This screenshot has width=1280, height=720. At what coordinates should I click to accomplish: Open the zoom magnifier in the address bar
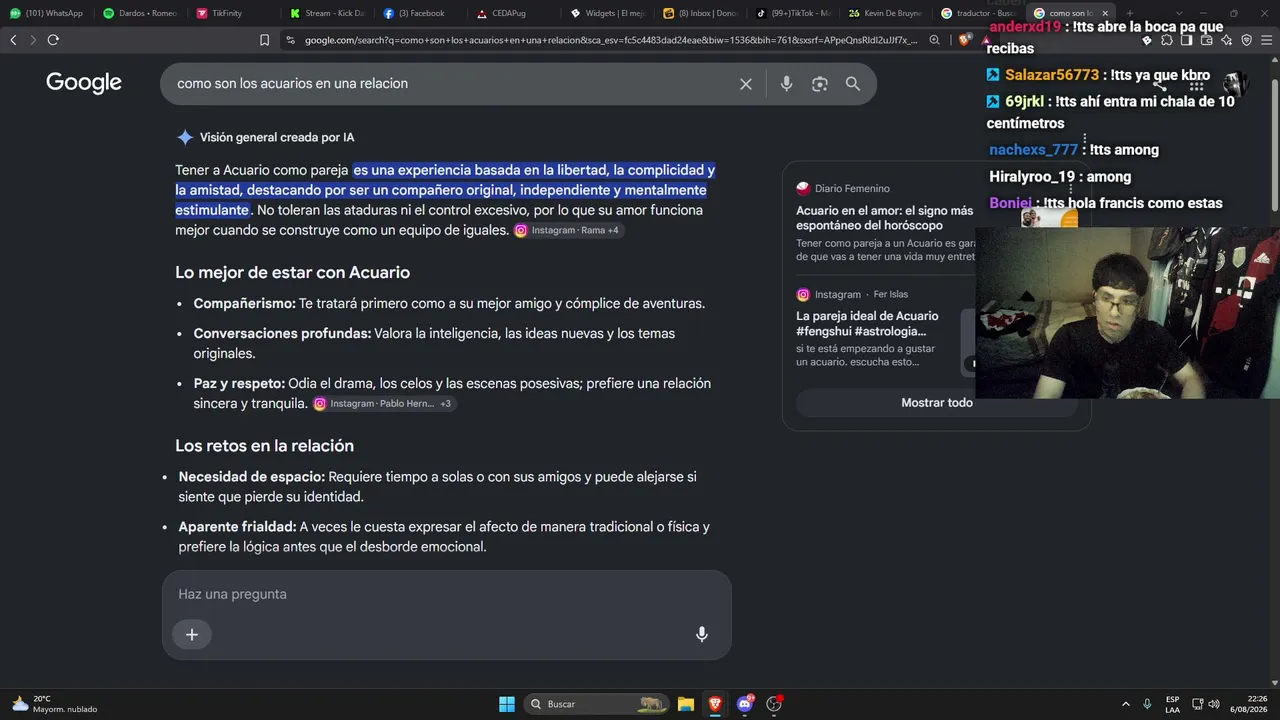(934, 40)
